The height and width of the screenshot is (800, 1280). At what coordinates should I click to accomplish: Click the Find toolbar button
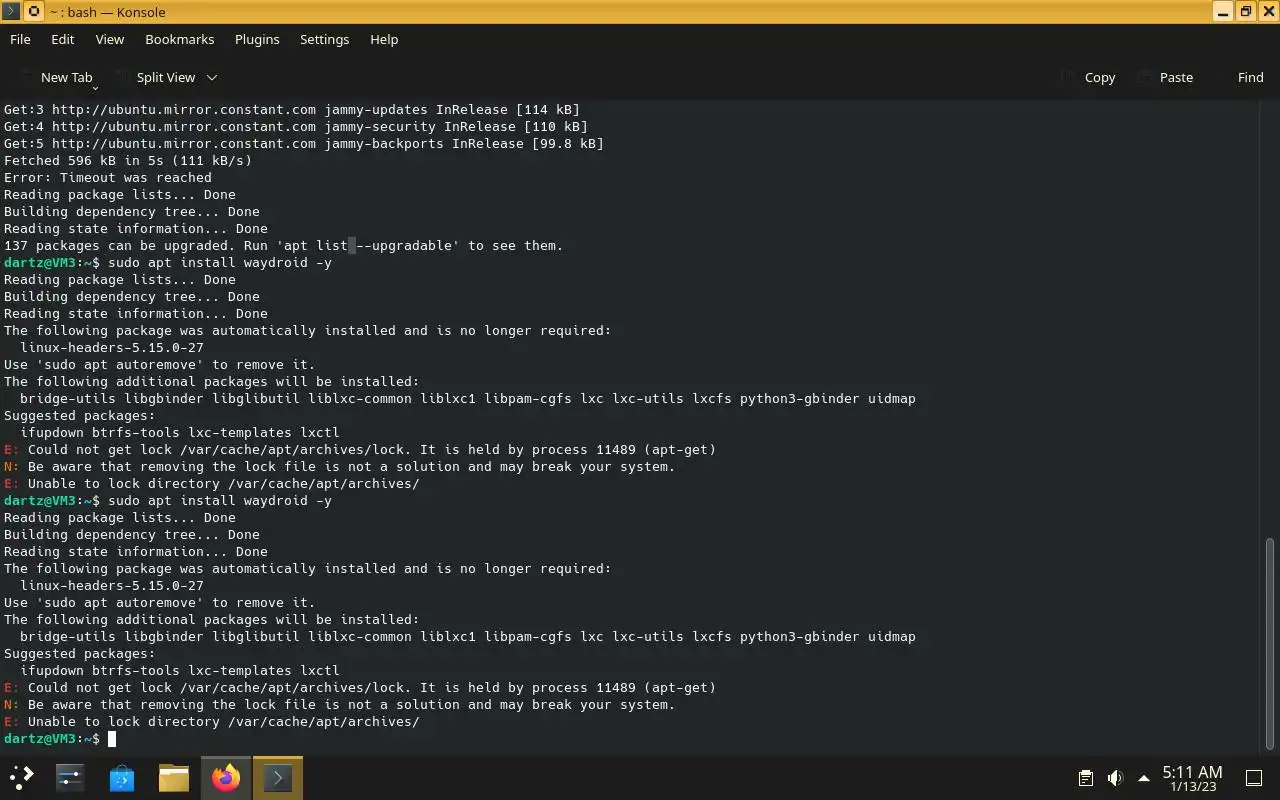click(1239, 77)
